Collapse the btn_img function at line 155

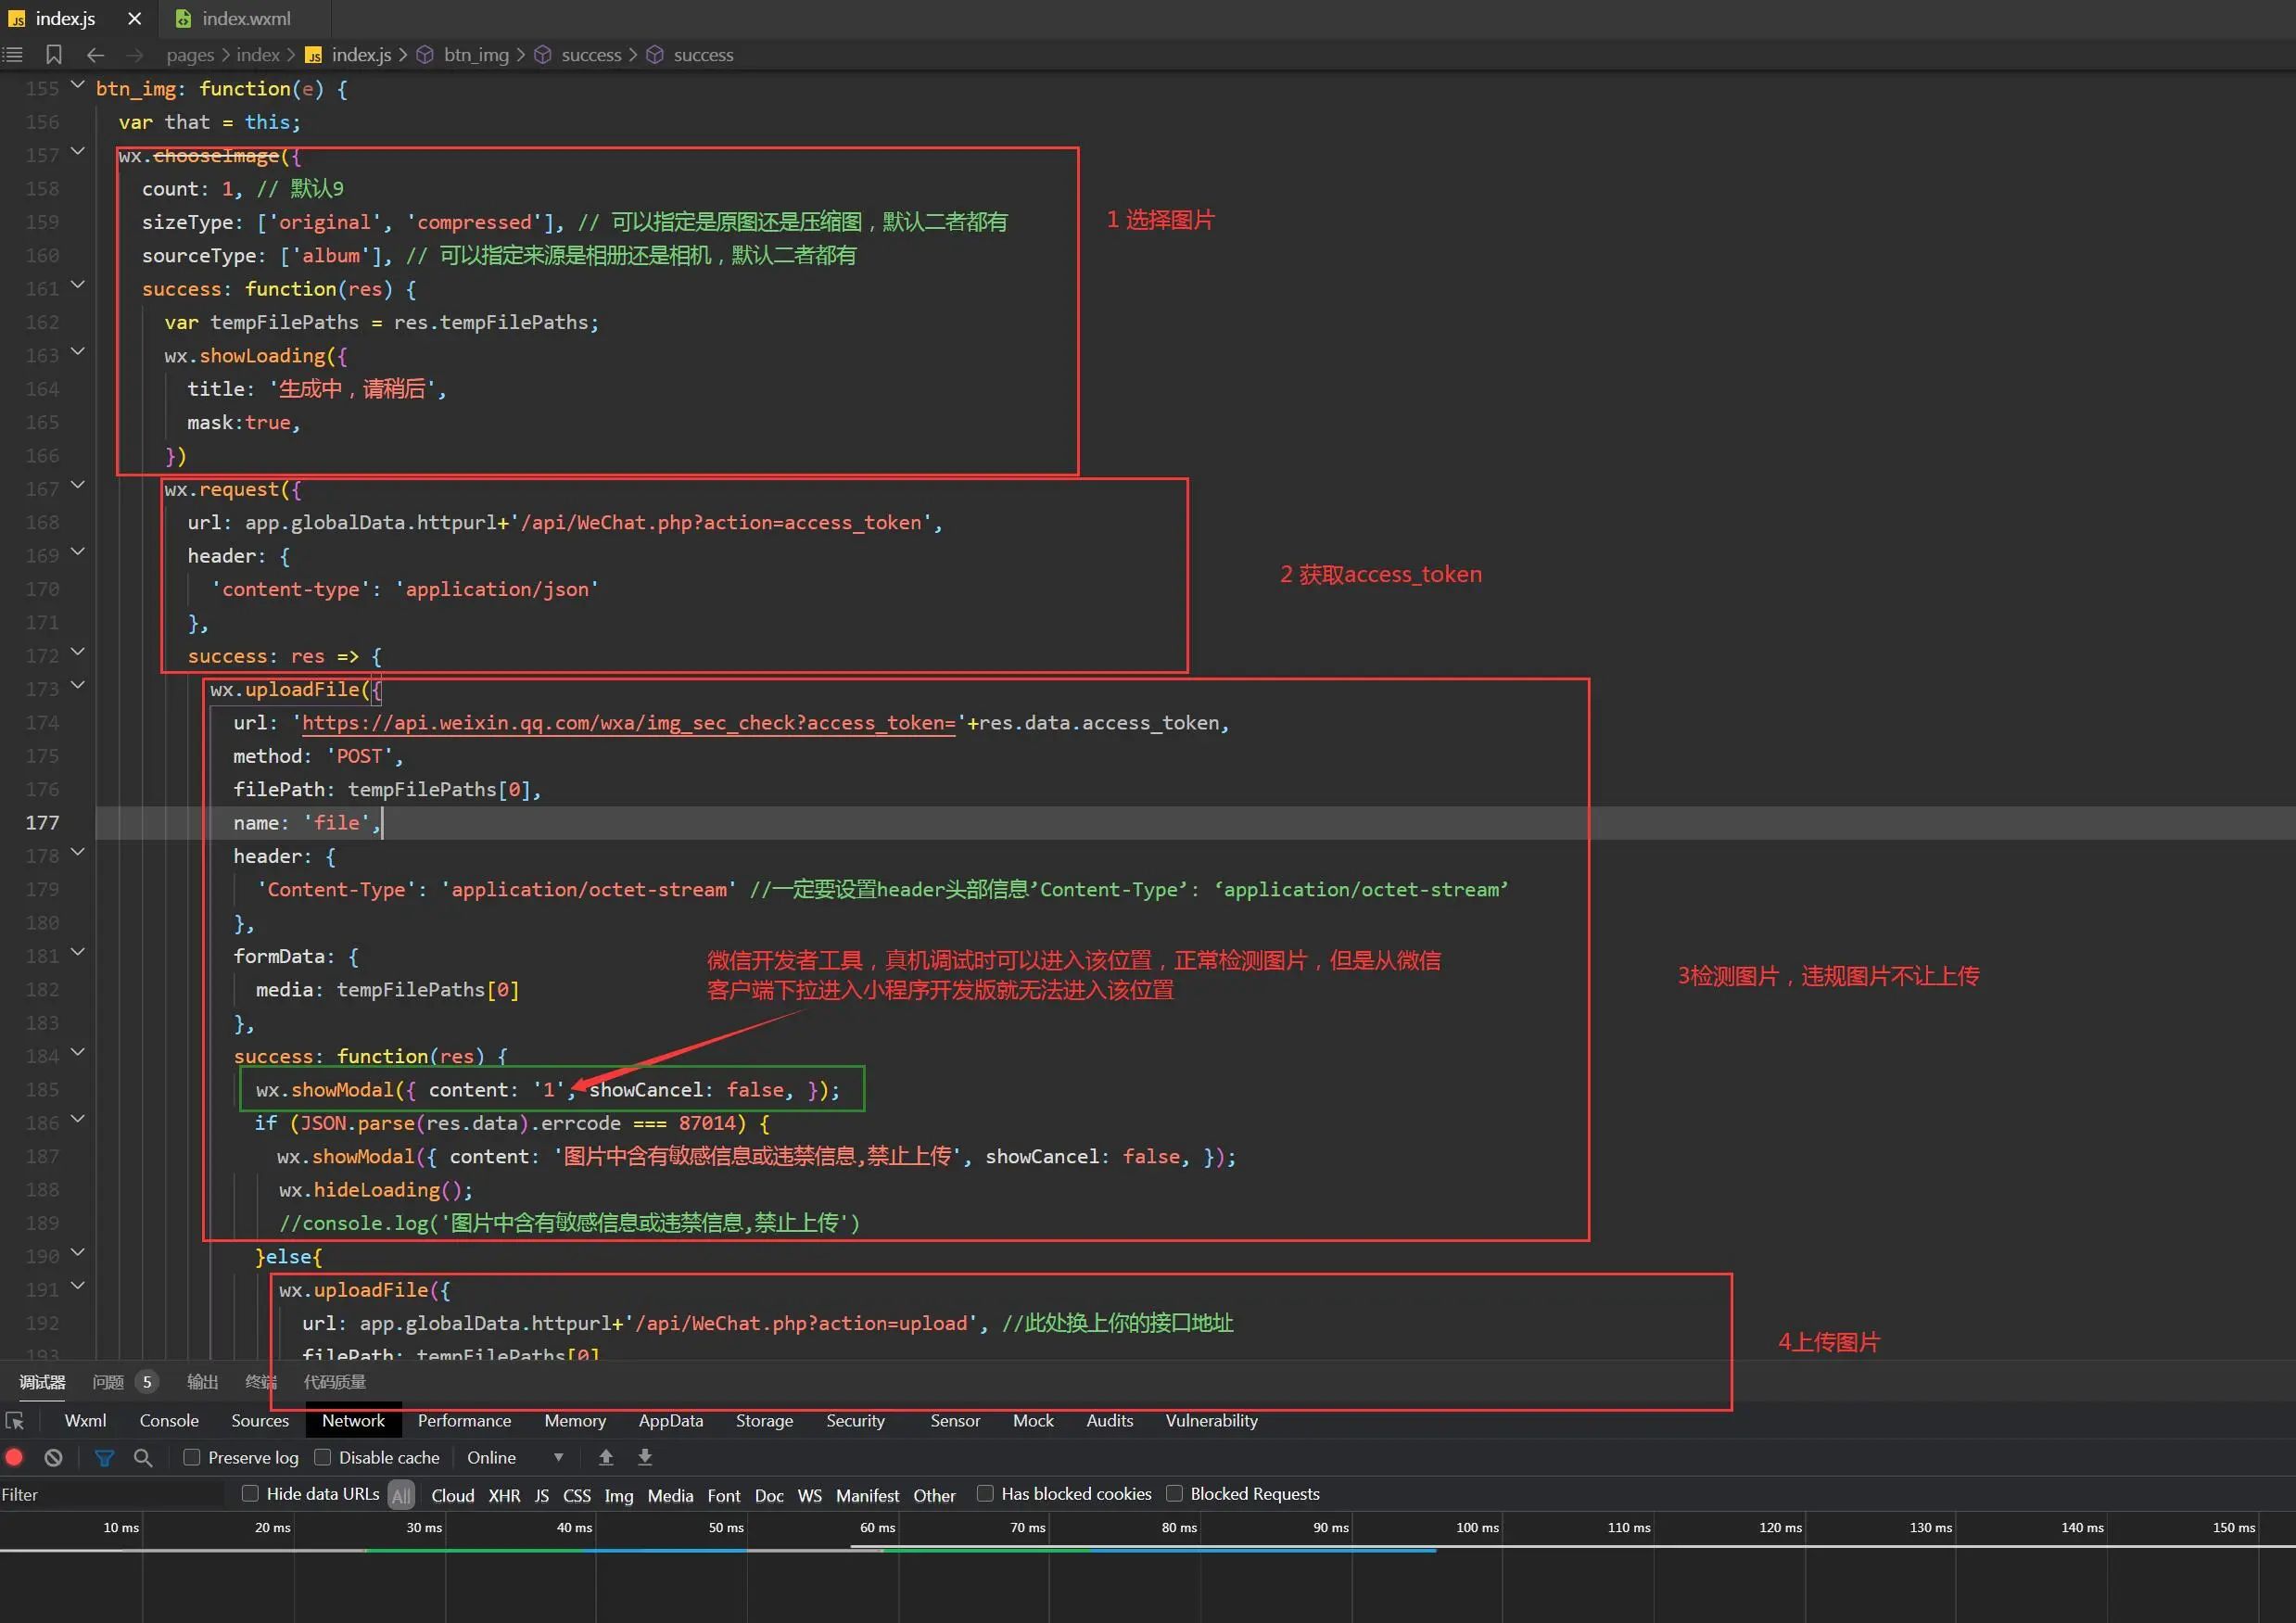pyautogui.click(x=78, y=85)
